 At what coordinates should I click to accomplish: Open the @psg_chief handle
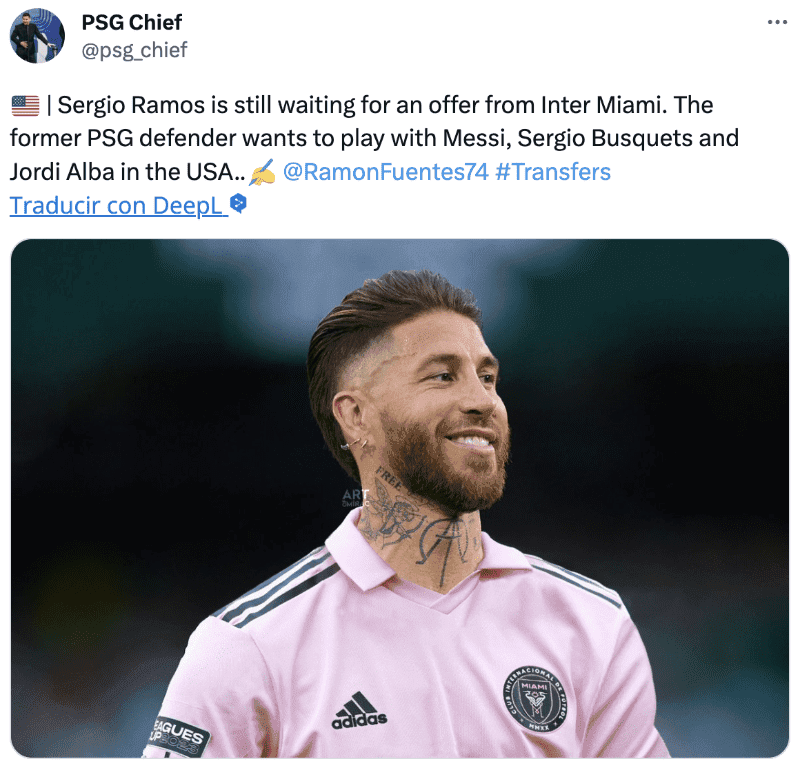tap(134, 50)
